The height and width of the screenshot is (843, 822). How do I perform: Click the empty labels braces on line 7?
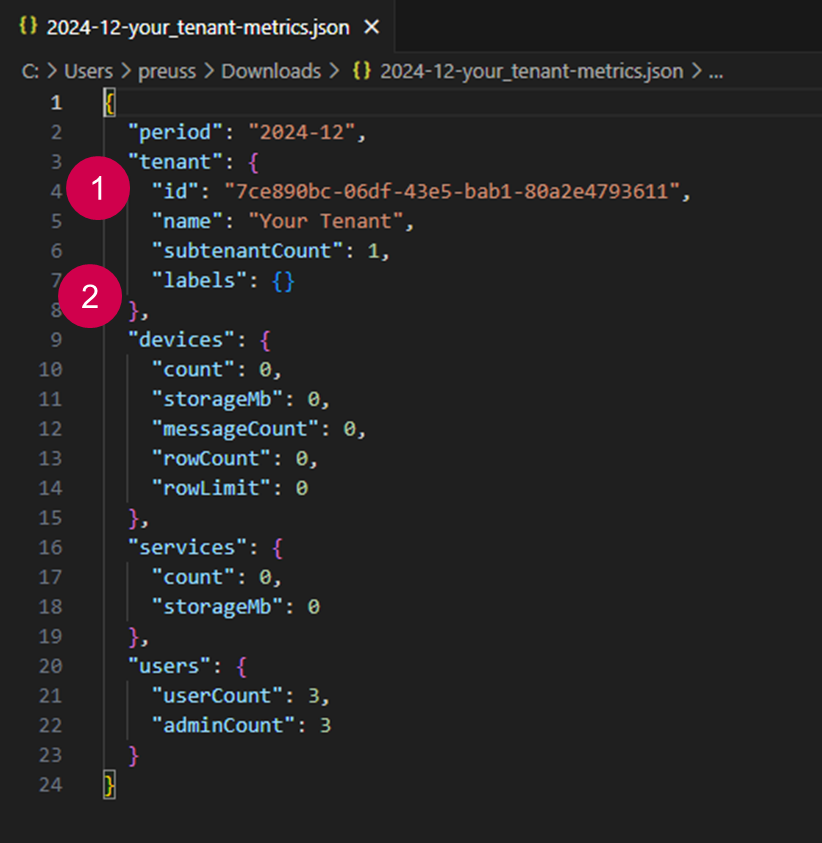283,281
